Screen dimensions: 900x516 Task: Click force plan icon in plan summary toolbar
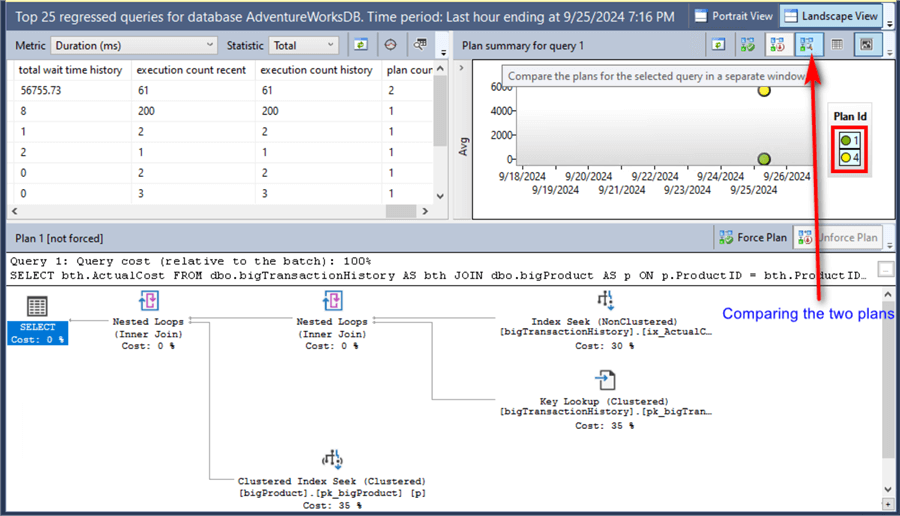(747, 45)
